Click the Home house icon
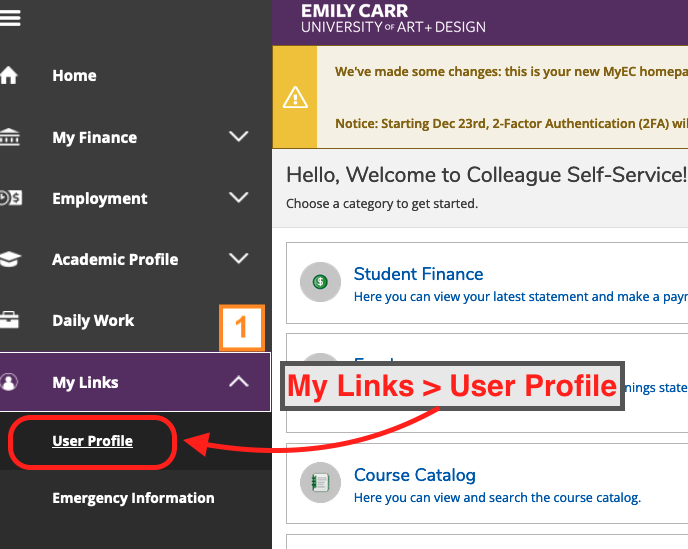The height and width of the screenshot is (549, 688). tap(9, 75)
